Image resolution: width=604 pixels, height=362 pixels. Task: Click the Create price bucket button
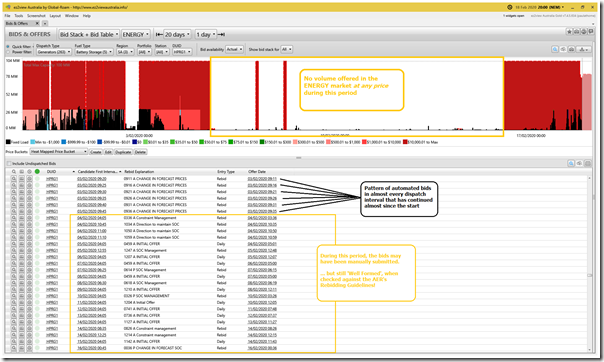(x=96, y=152)
